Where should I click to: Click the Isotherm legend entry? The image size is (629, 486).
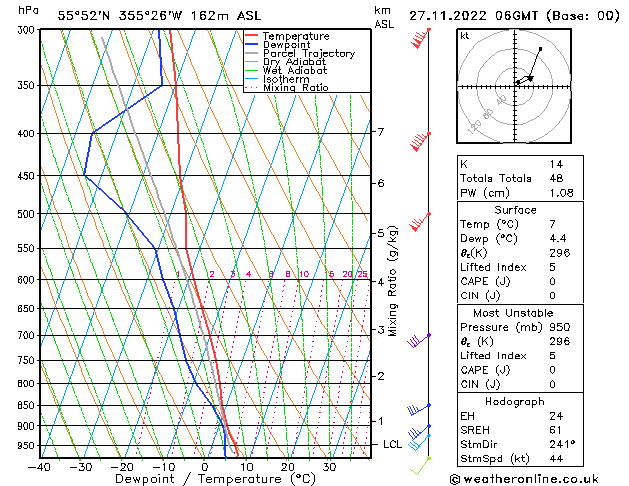coord(277,79)
